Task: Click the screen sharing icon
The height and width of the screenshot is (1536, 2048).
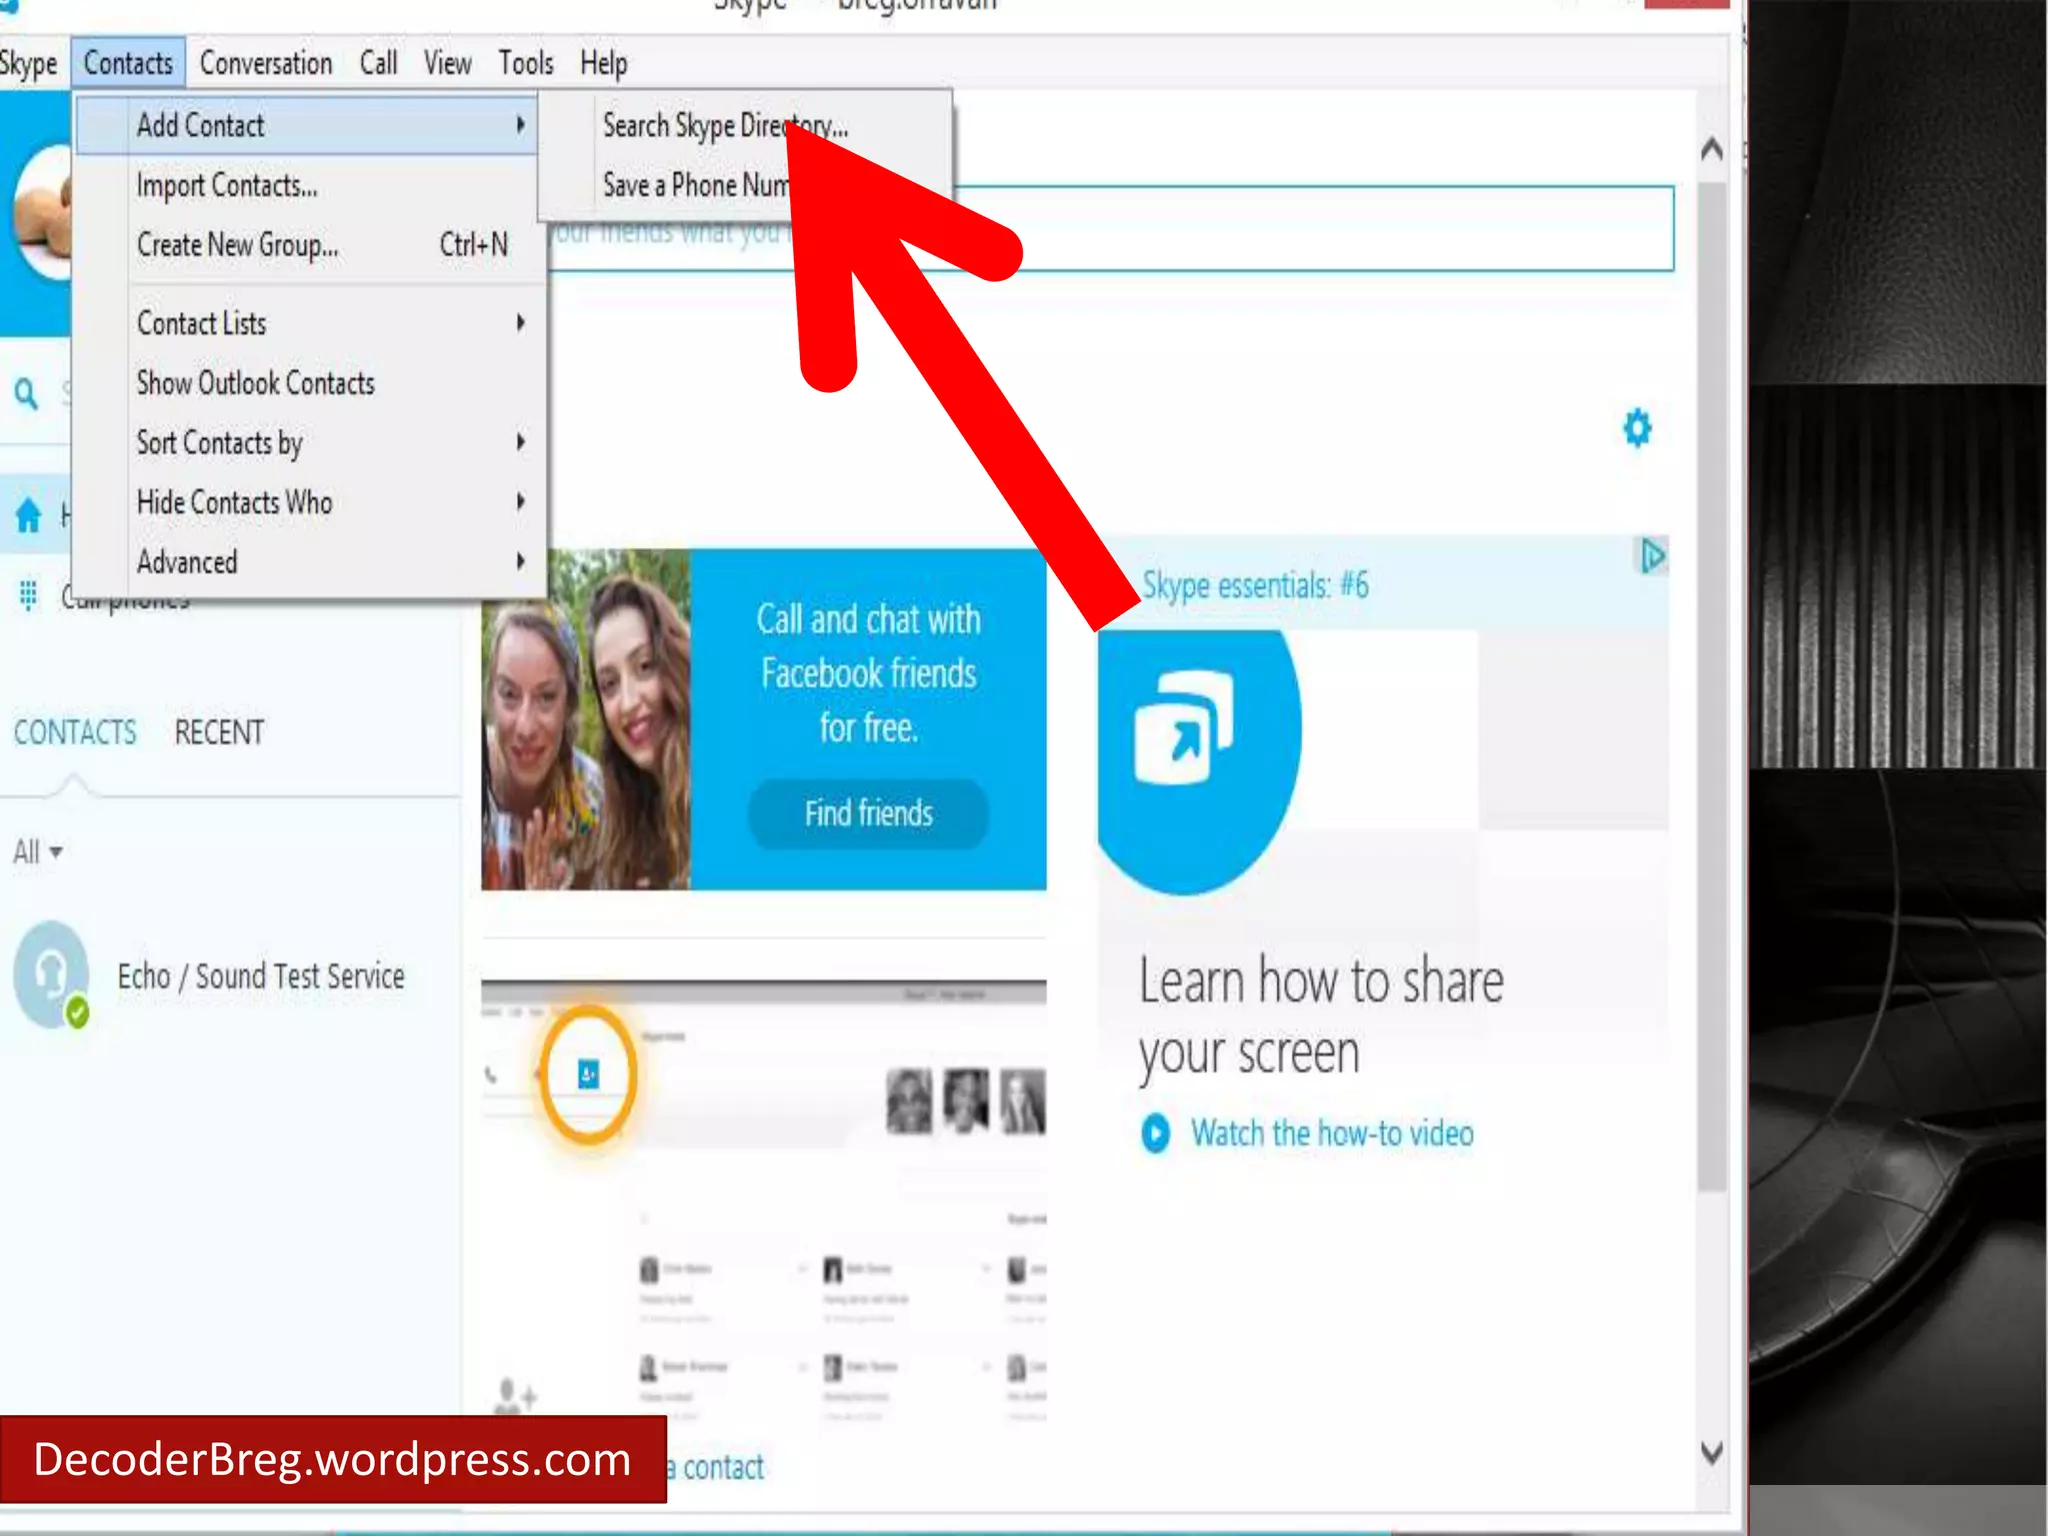Action: [x=1185, y=727]
